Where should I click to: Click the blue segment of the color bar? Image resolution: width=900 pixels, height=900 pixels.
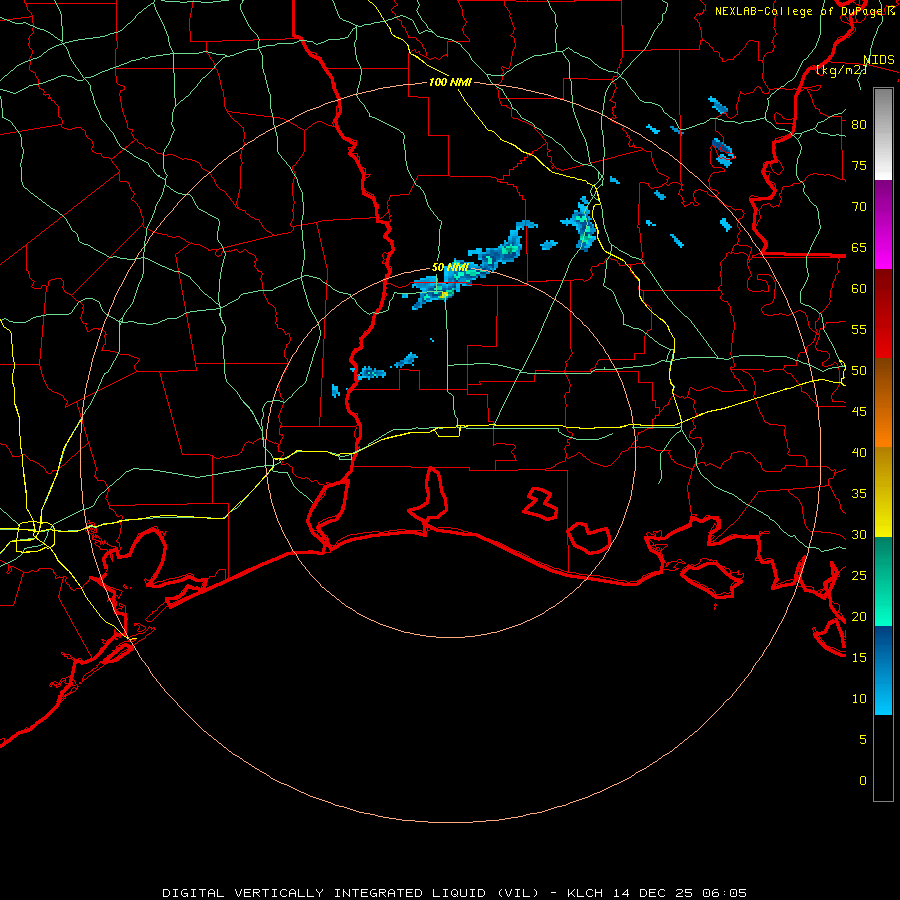pyautogui.click(x=883, y=670)
